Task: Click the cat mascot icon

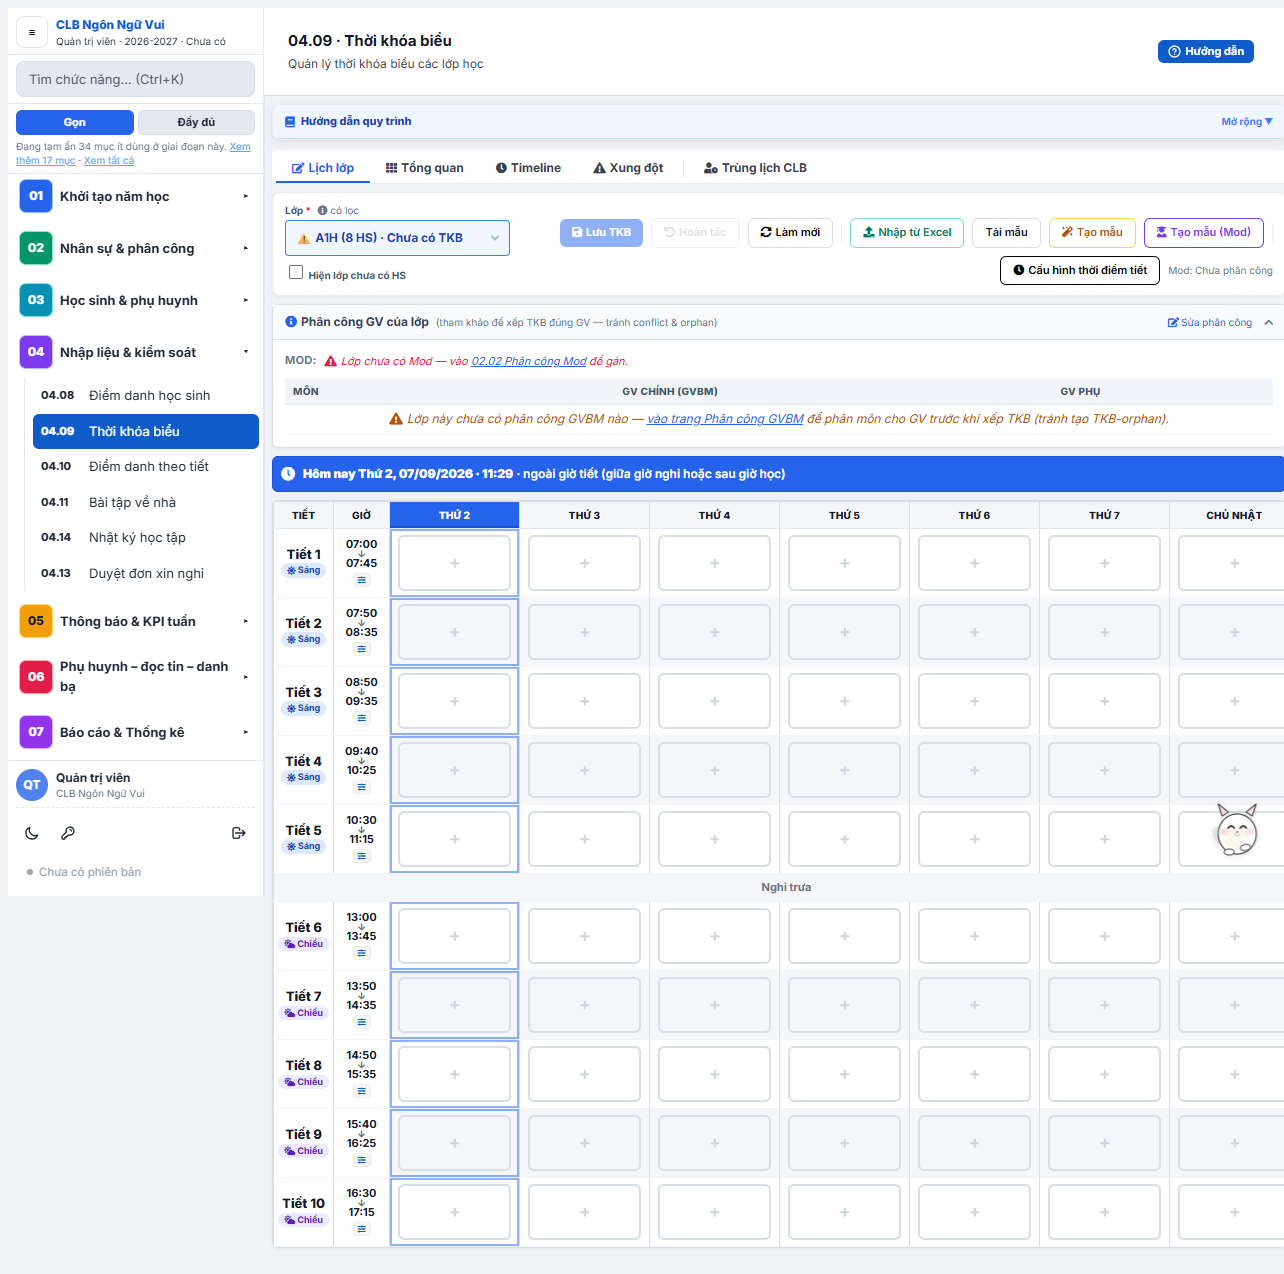Action: [1236, 830]
